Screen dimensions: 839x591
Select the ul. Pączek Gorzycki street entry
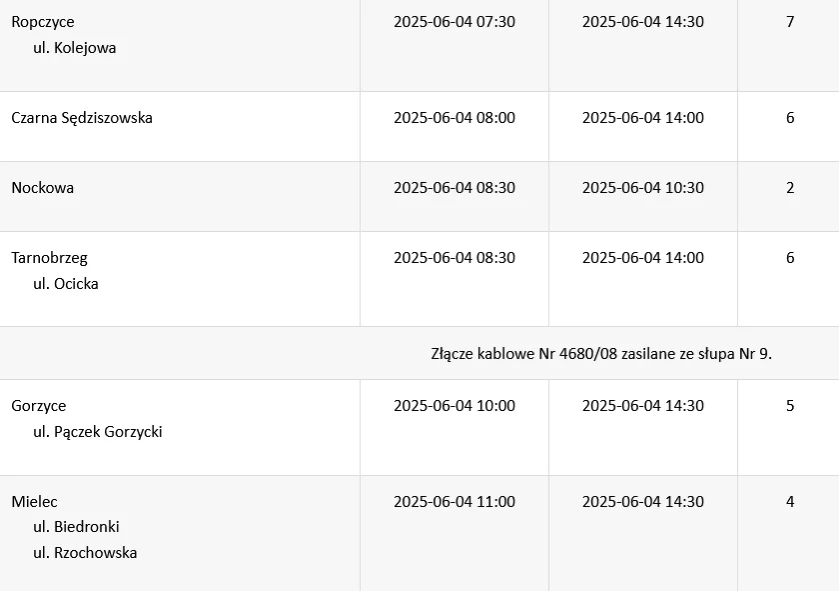(x=97, y=432)
